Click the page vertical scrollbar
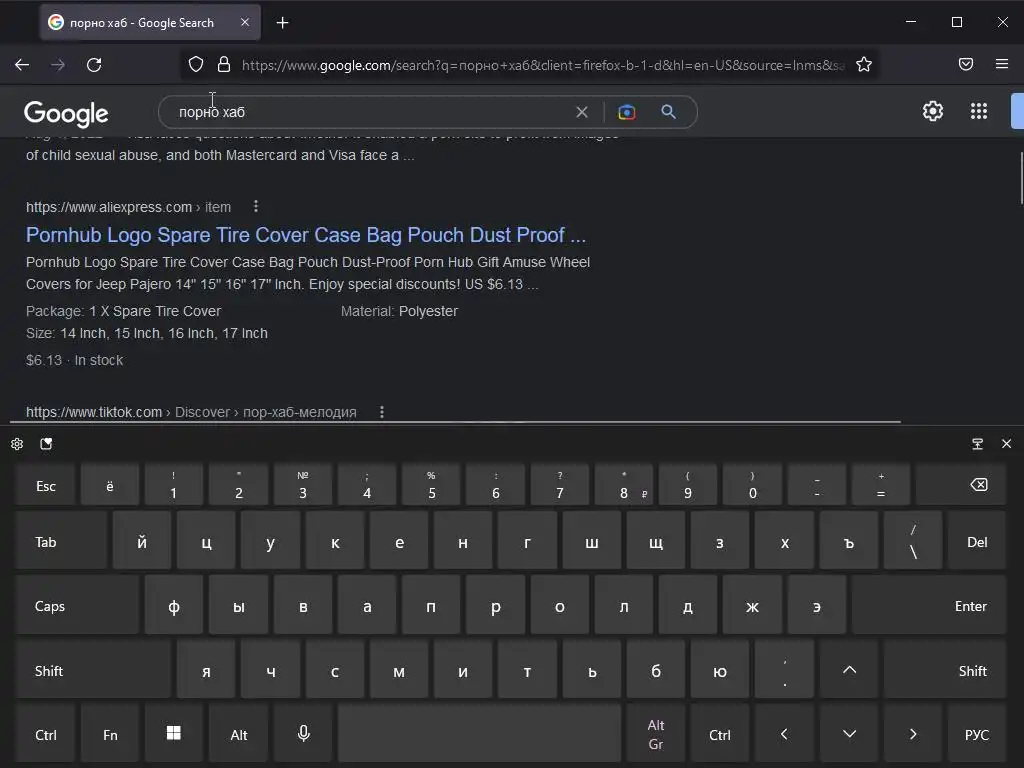Screen dimensions: 1024x768 1021,178
